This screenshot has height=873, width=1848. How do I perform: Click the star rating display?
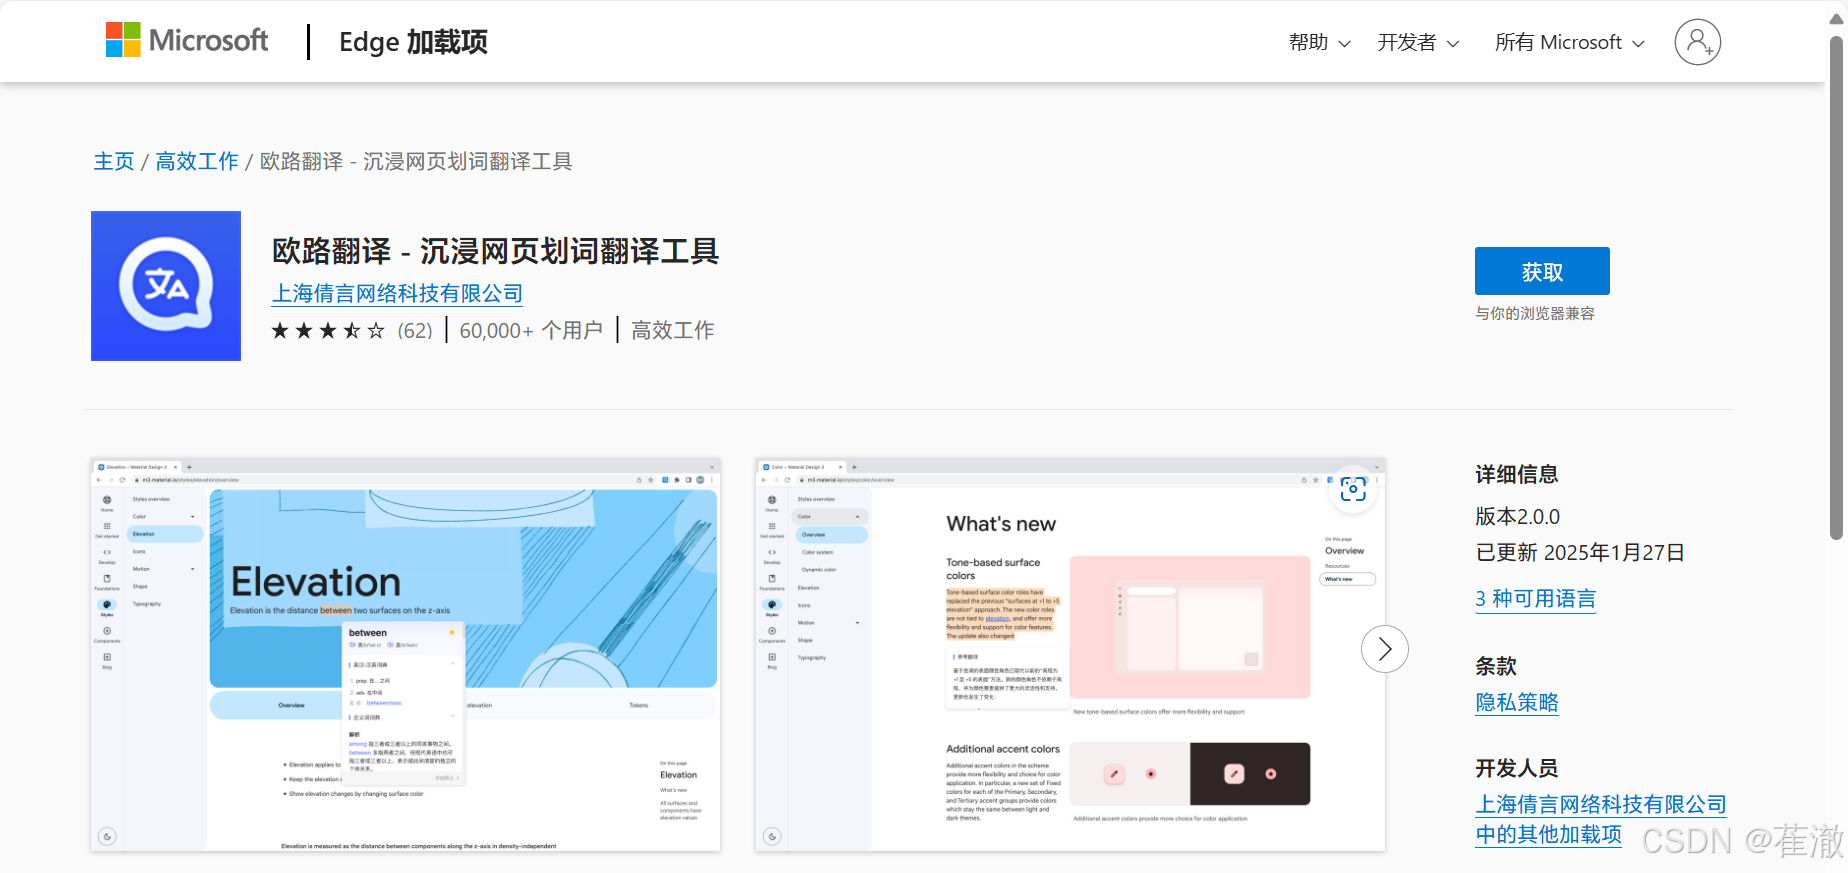click(328, 330)
